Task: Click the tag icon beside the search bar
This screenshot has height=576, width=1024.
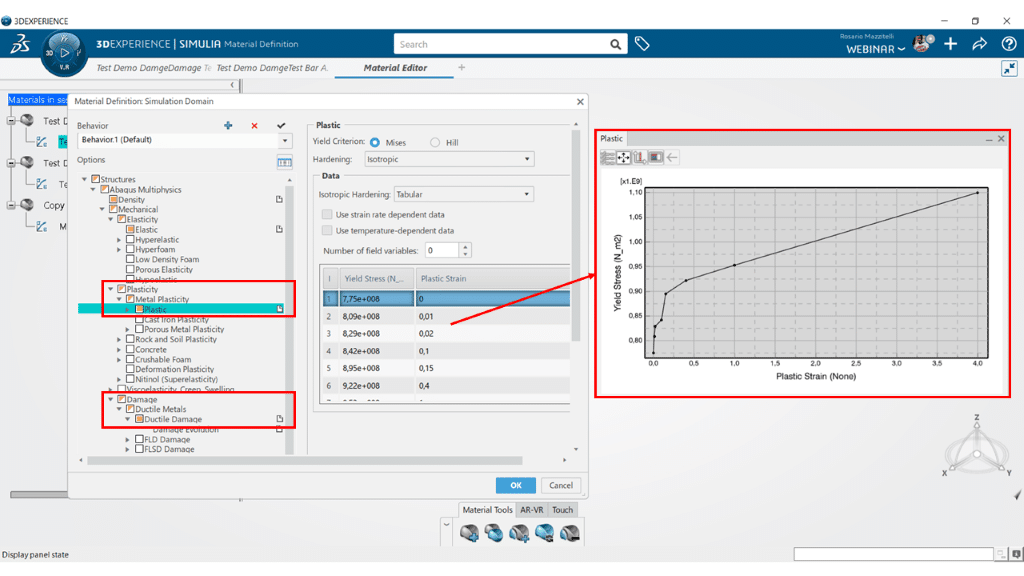Action: point(642,44)
